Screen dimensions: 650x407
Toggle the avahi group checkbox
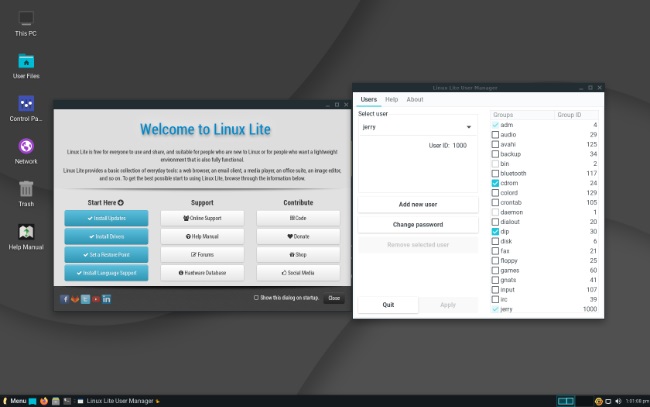[x=495, y=144]
